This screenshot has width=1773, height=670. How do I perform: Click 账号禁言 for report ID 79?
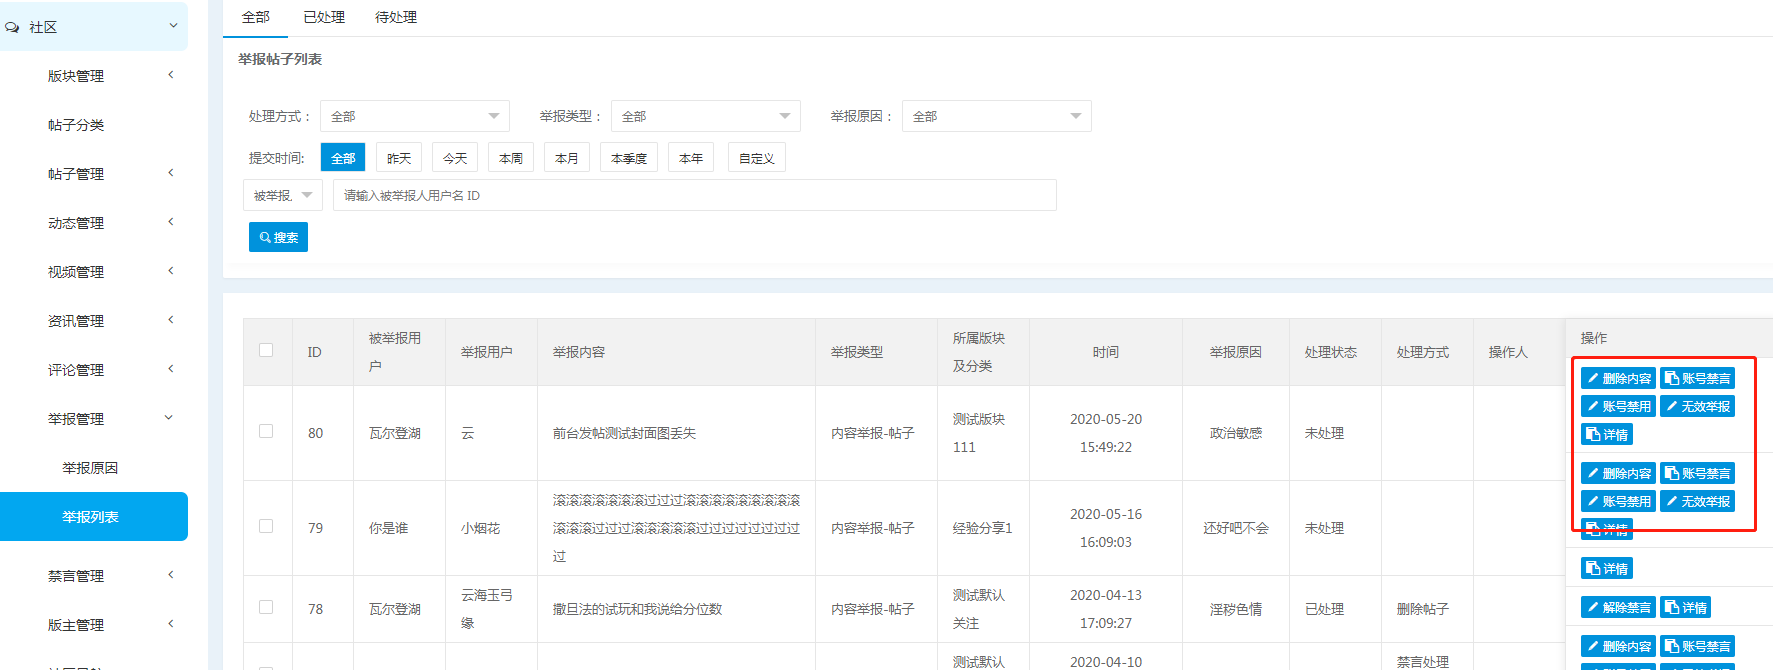(1697, 473)
